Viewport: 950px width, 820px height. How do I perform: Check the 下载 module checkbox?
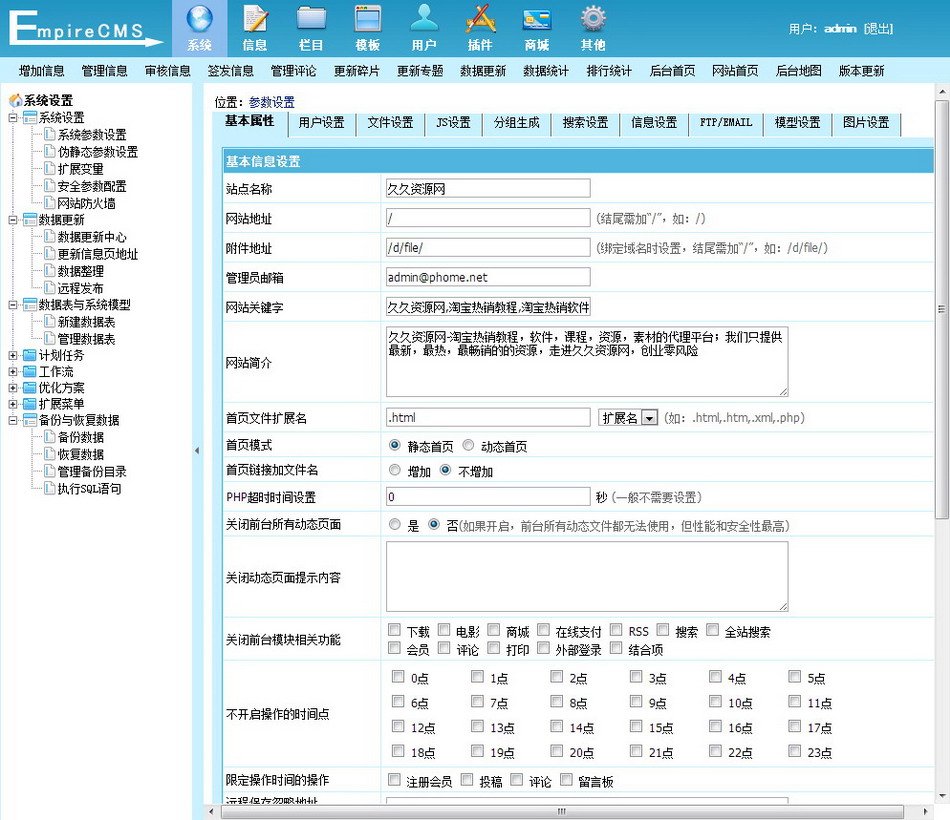[x=395, y=631]
